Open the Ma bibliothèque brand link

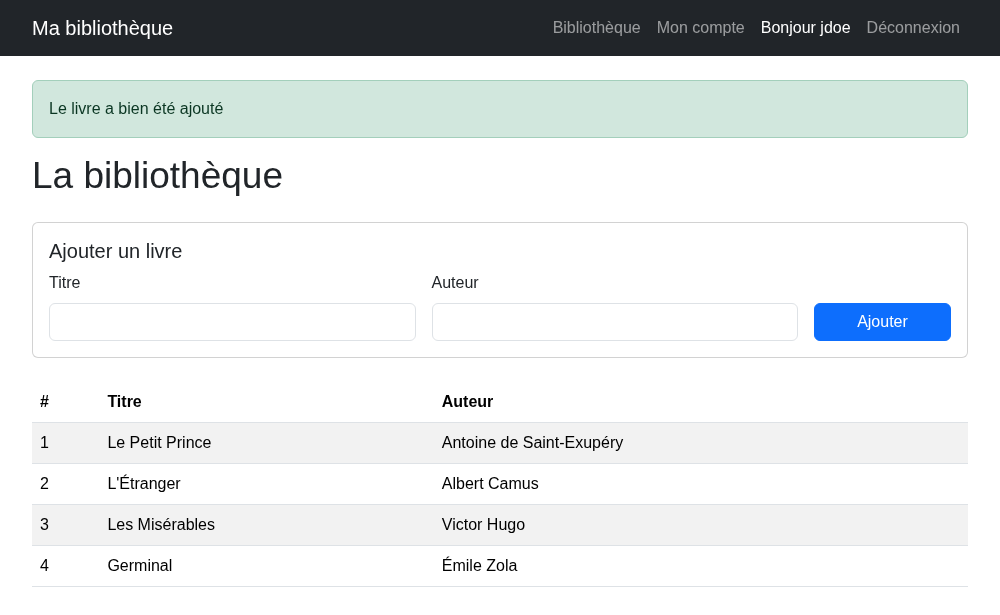(102, 28)
